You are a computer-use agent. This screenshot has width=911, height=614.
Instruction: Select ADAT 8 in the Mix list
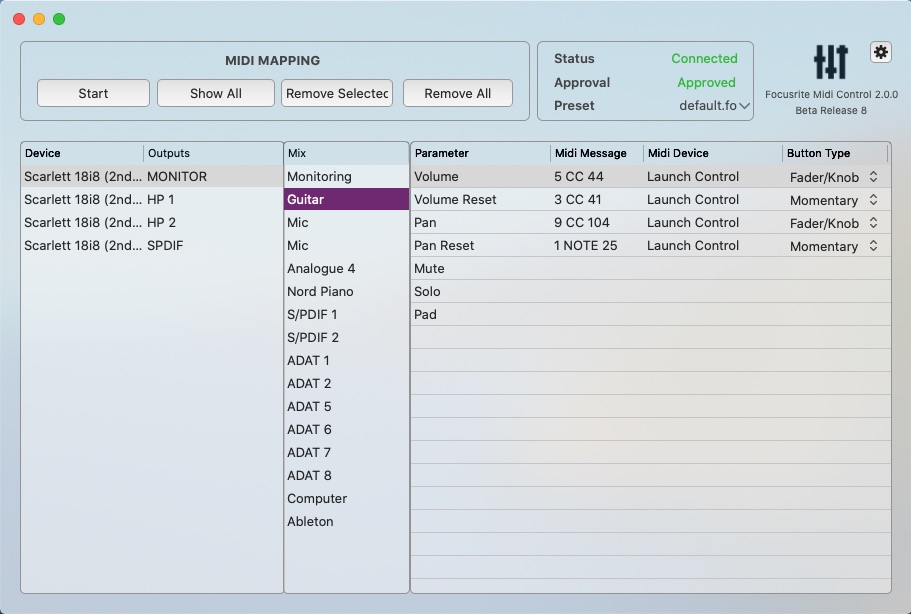[x=346, y=475]
